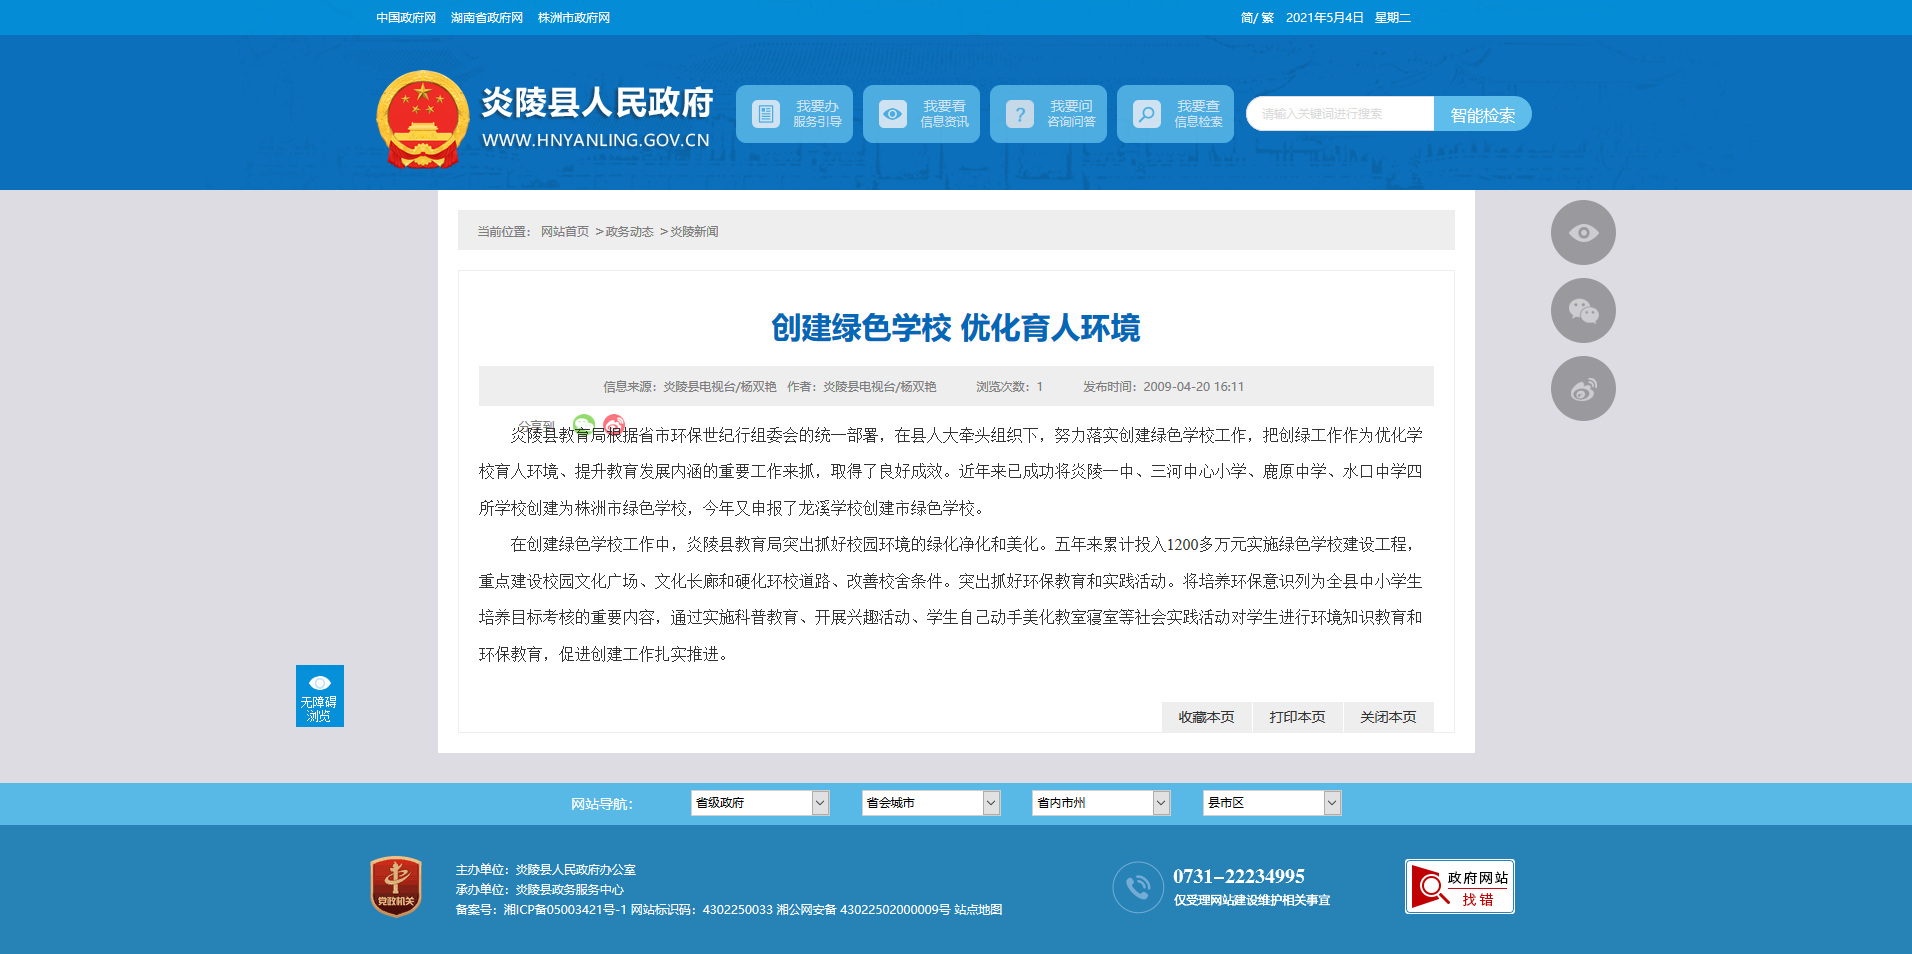Click the gray eye icon on right sidebar

point(1582,233)
